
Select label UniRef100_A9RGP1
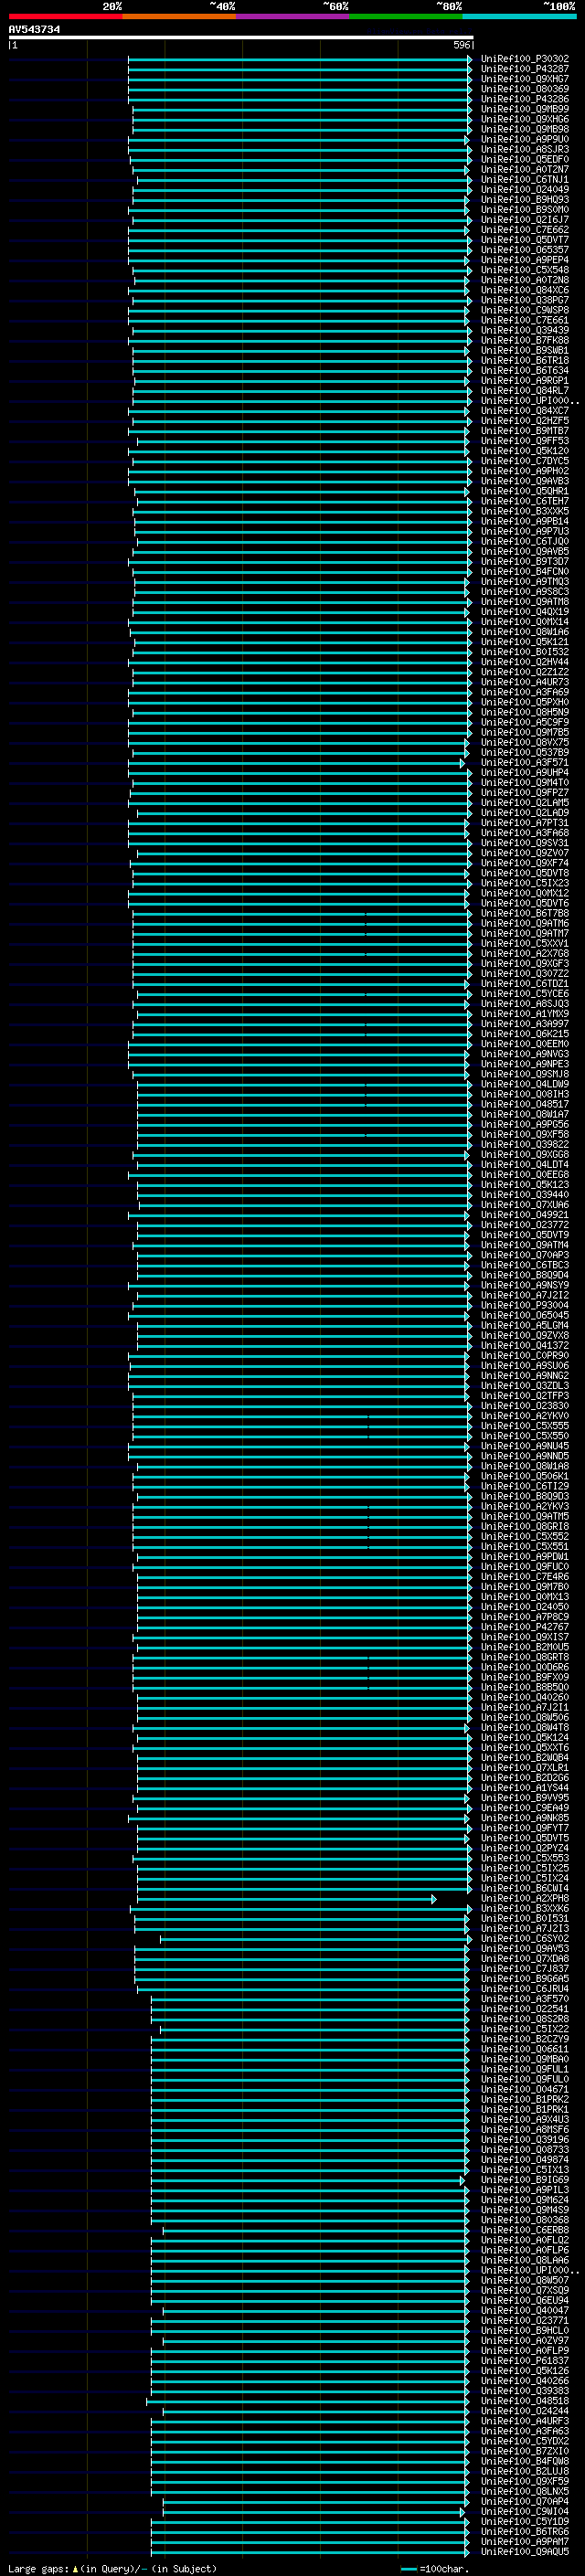(525, 380)
